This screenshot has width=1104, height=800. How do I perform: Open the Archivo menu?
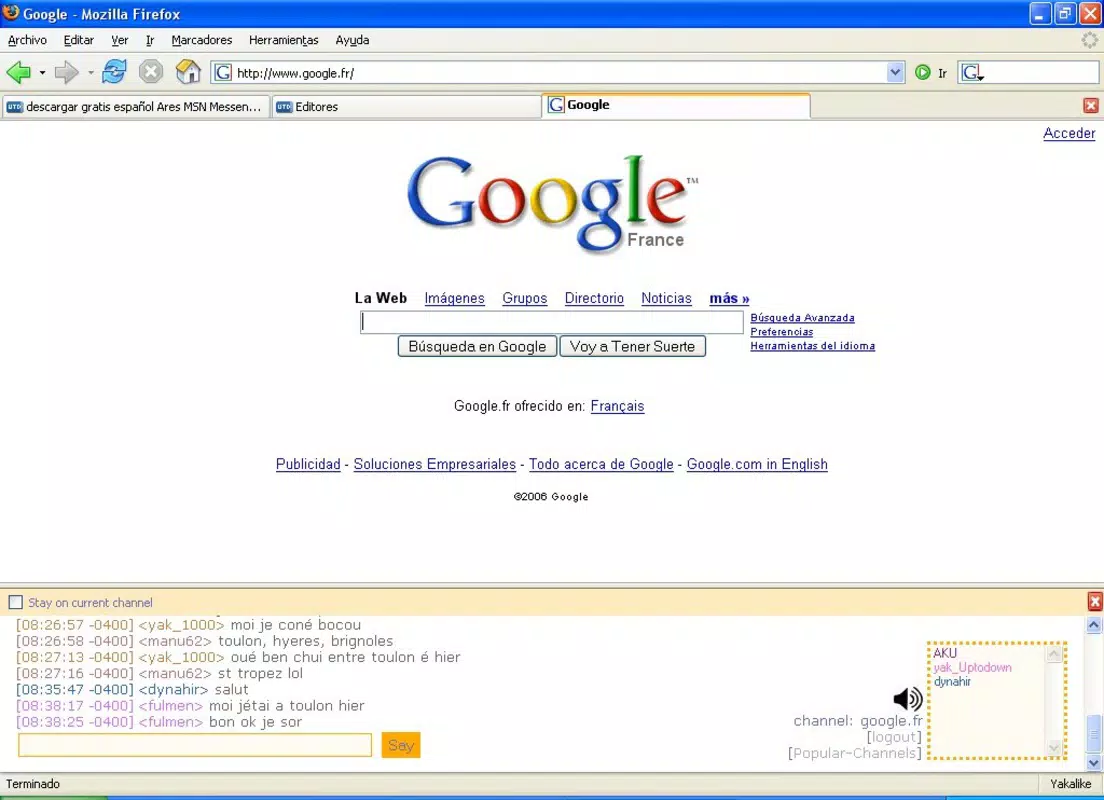point(27,40)
